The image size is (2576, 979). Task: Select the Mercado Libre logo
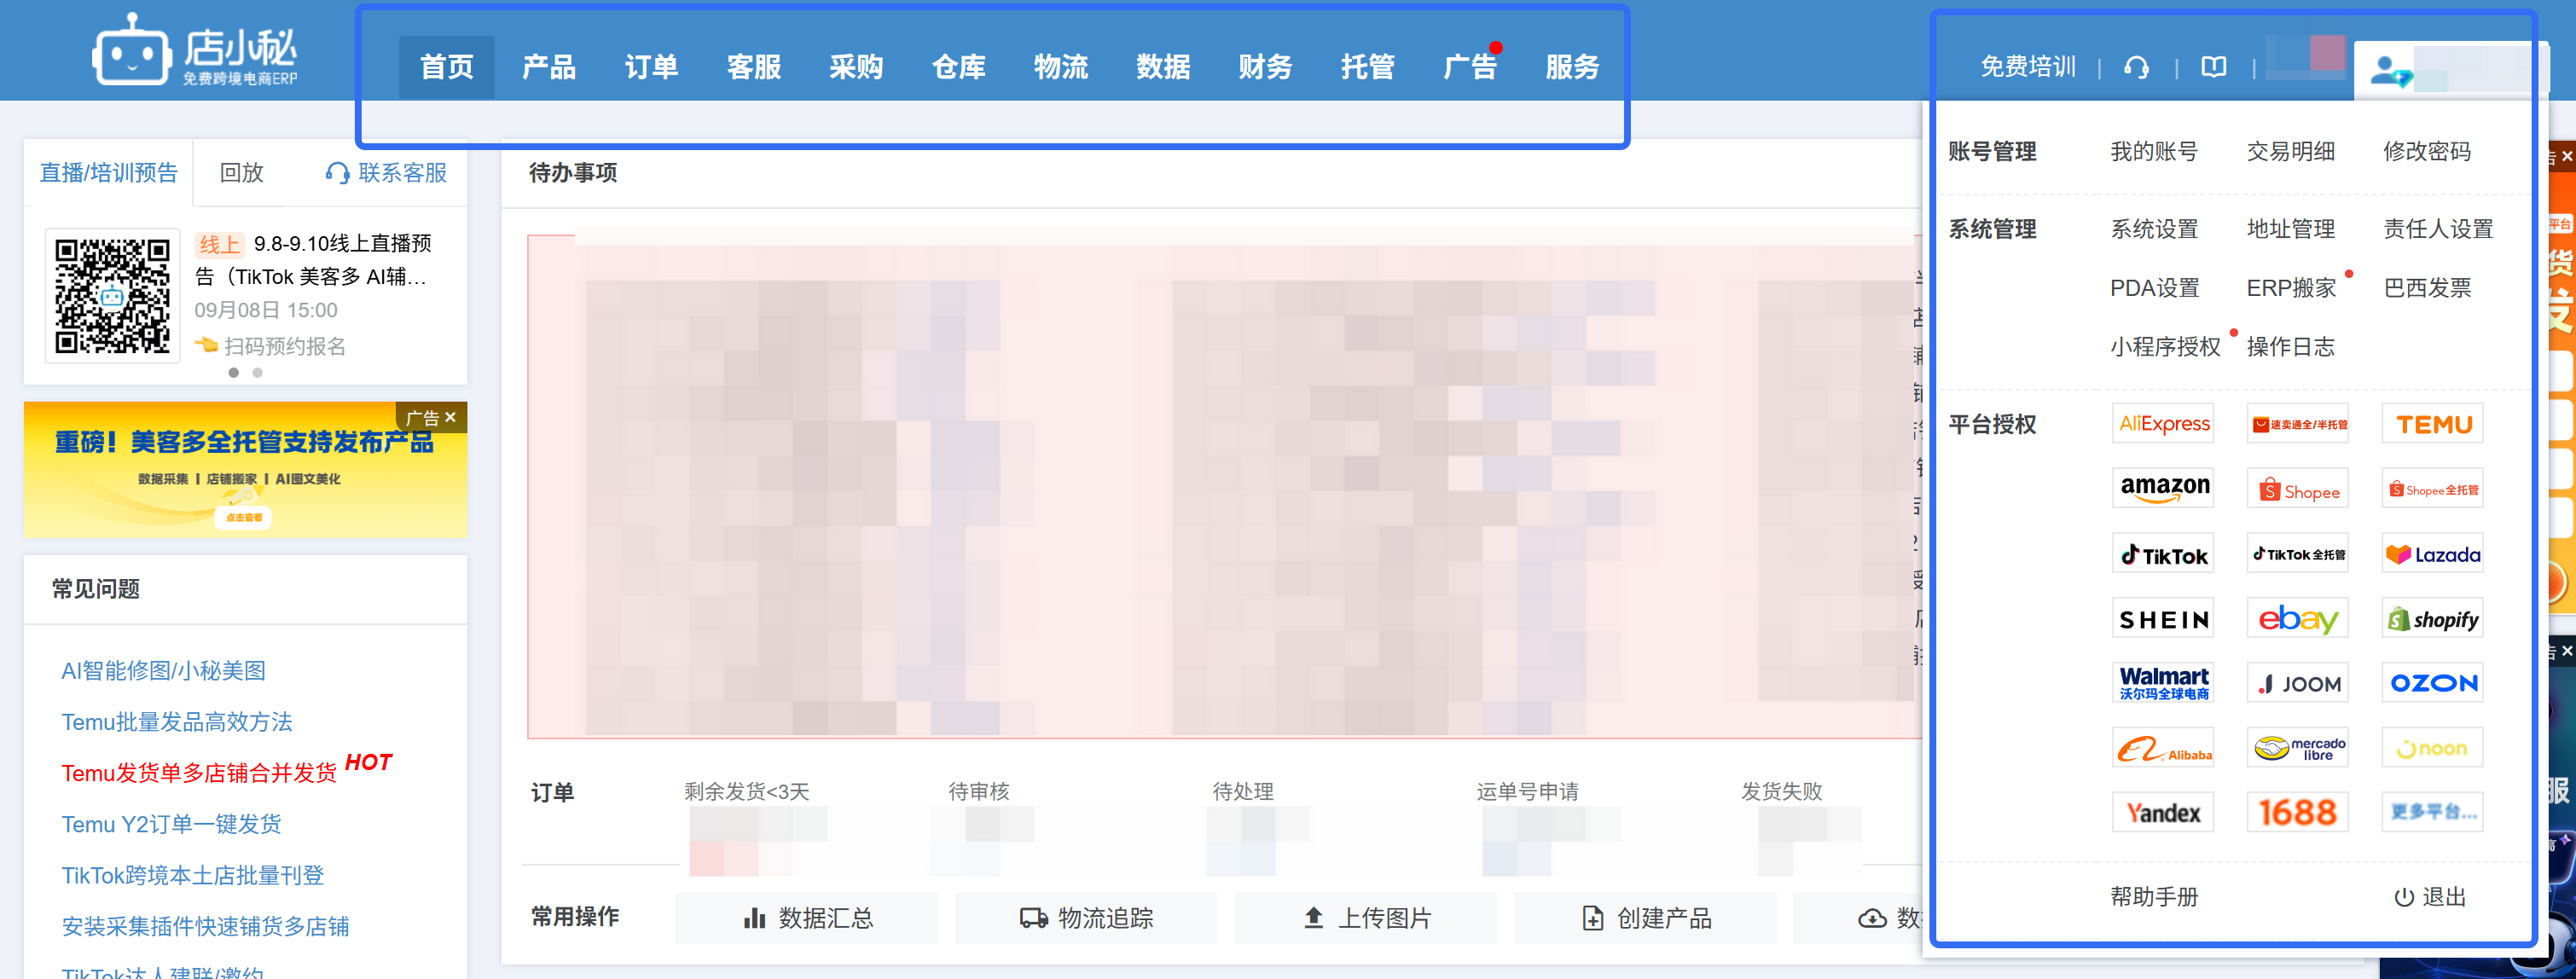pyautogui.click(x=2298, y=748)
